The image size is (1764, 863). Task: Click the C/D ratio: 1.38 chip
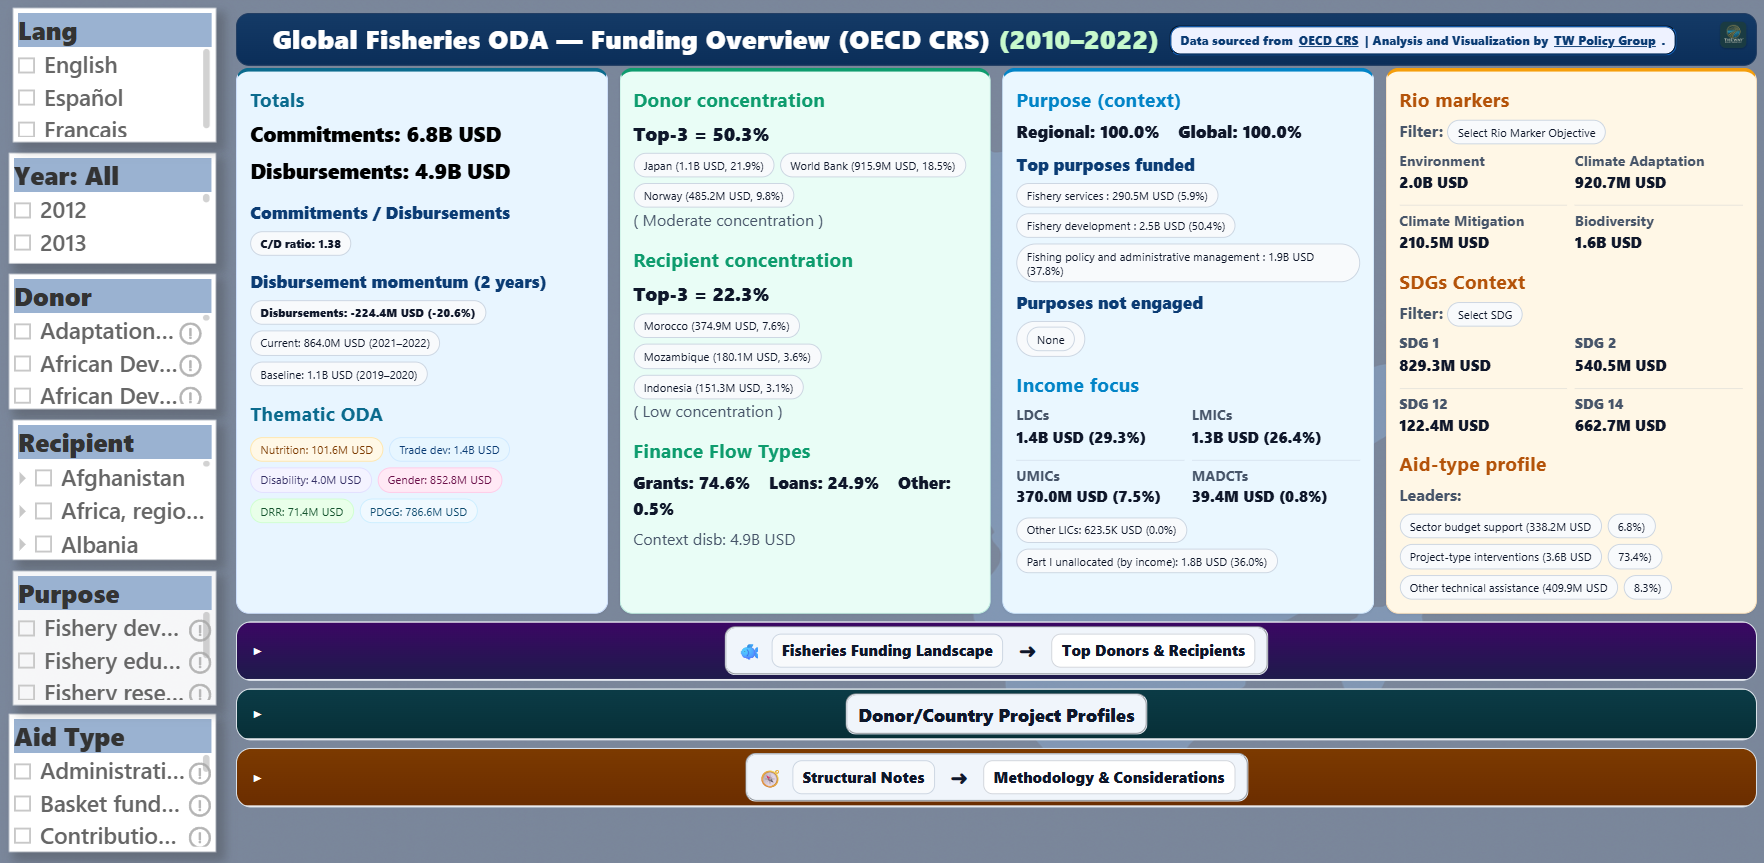300,244
